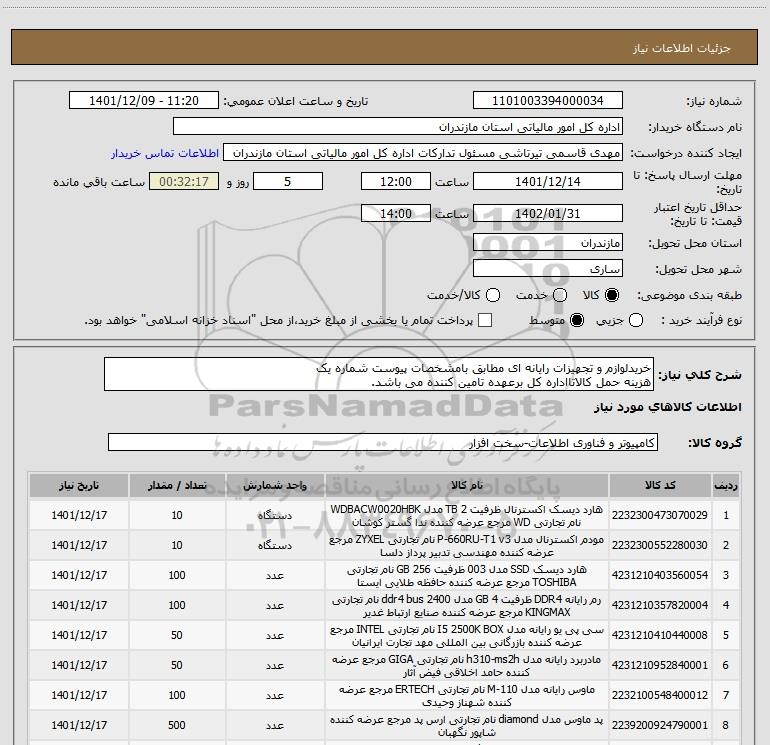The image size is (770, 745).
Task: Click the WD external hard disk item name
Action: [x=467, y=515]
